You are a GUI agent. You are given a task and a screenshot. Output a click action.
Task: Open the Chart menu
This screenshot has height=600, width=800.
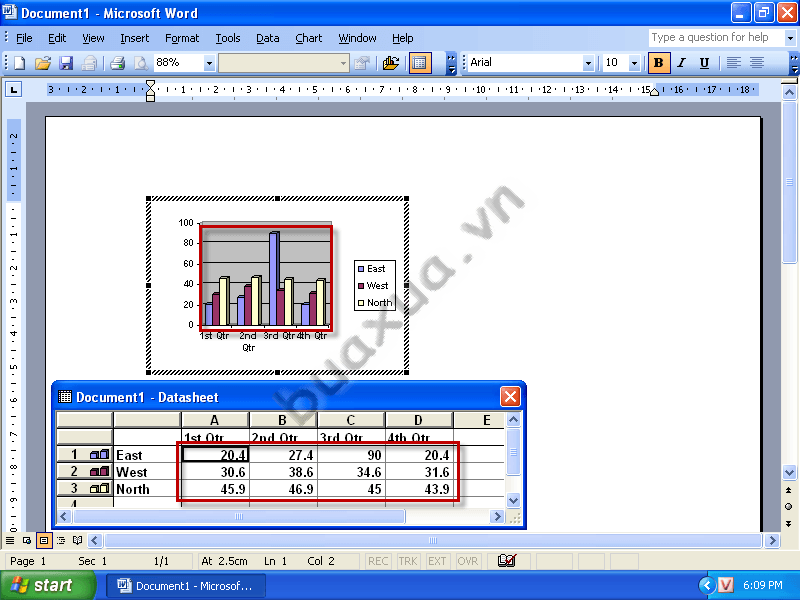click(309, 38)
